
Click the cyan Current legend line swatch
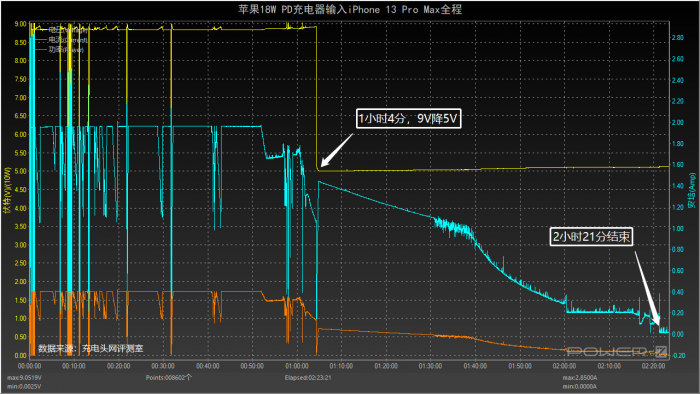[41, 40]
